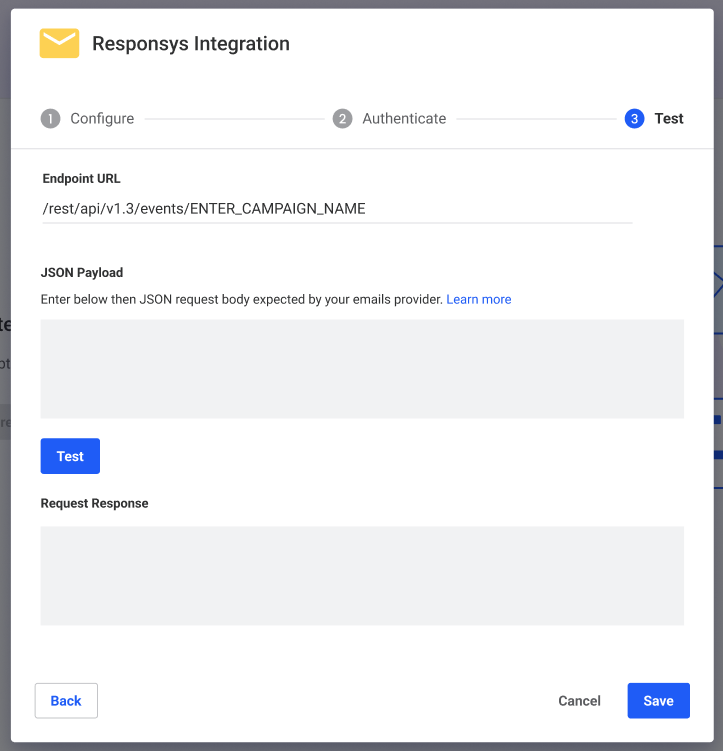
Task: Click the Endpoint URL label
Action: (81, 179)
